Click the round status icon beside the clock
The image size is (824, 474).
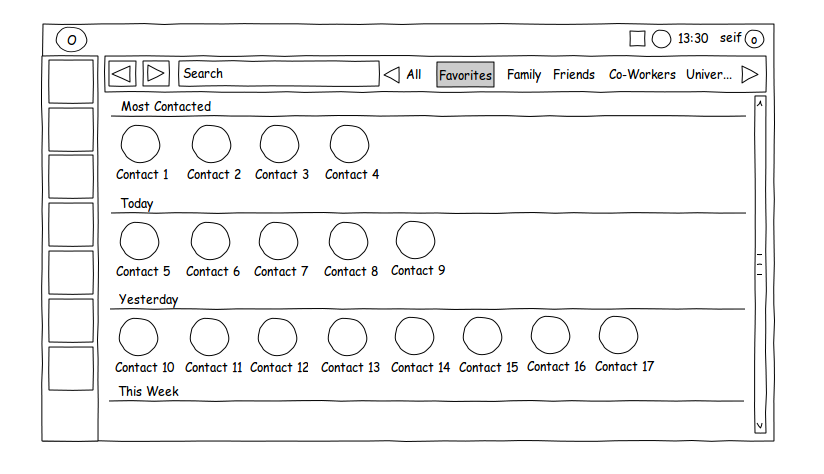tap(661, 39)
